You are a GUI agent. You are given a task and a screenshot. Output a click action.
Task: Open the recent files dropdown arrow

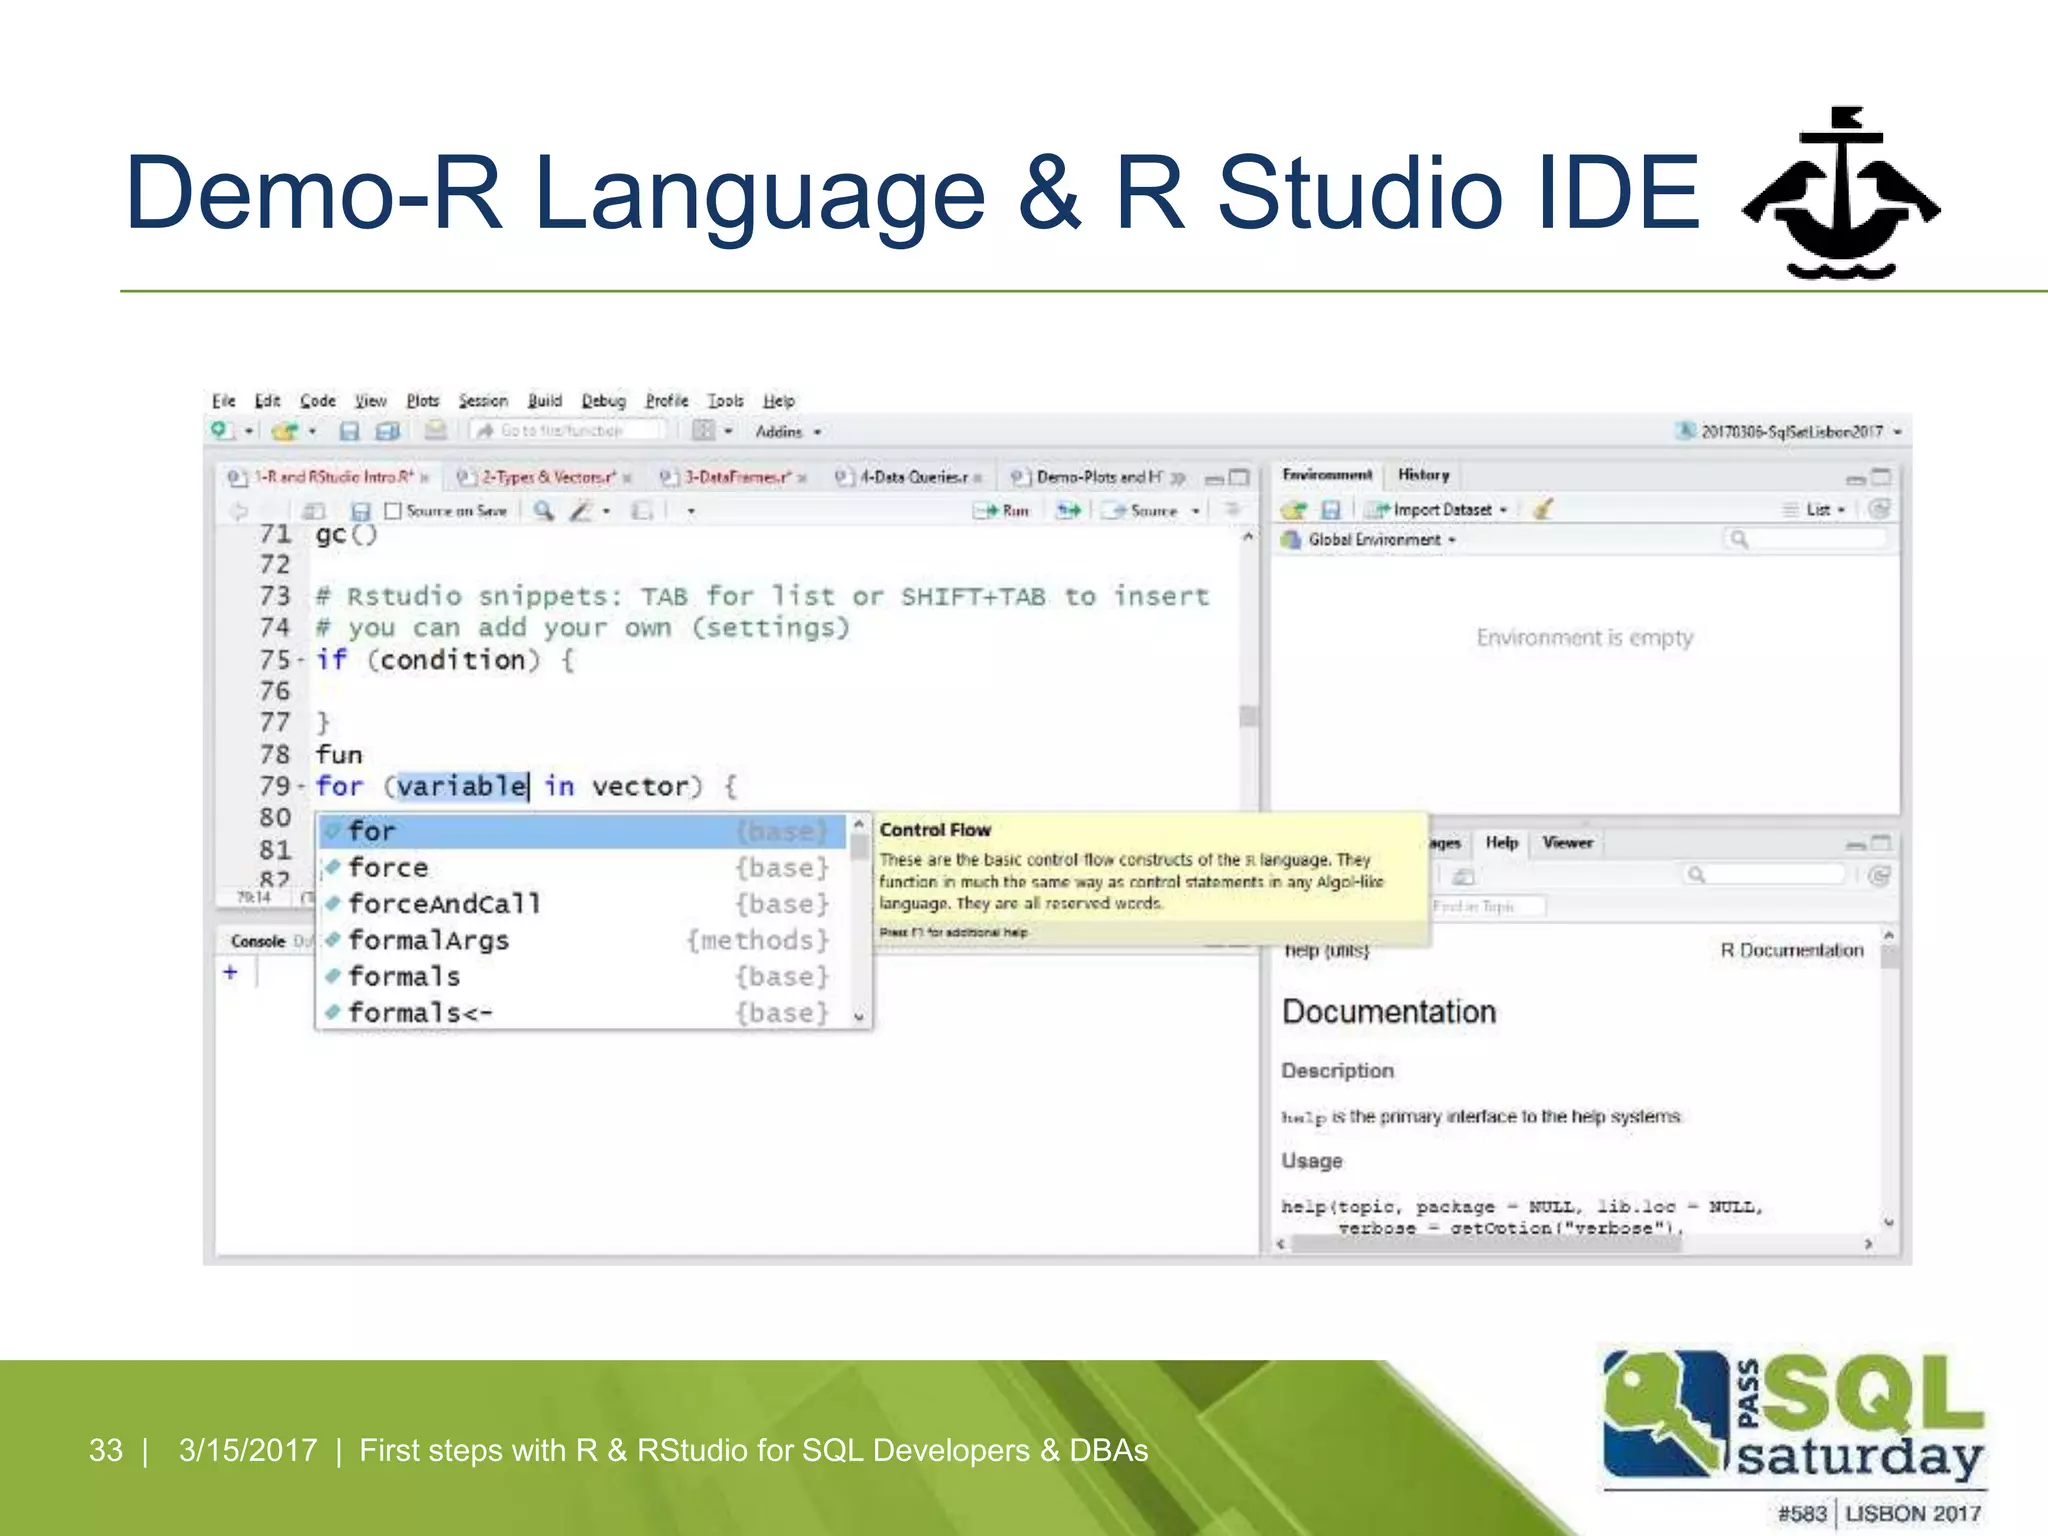tap(312, 432)
